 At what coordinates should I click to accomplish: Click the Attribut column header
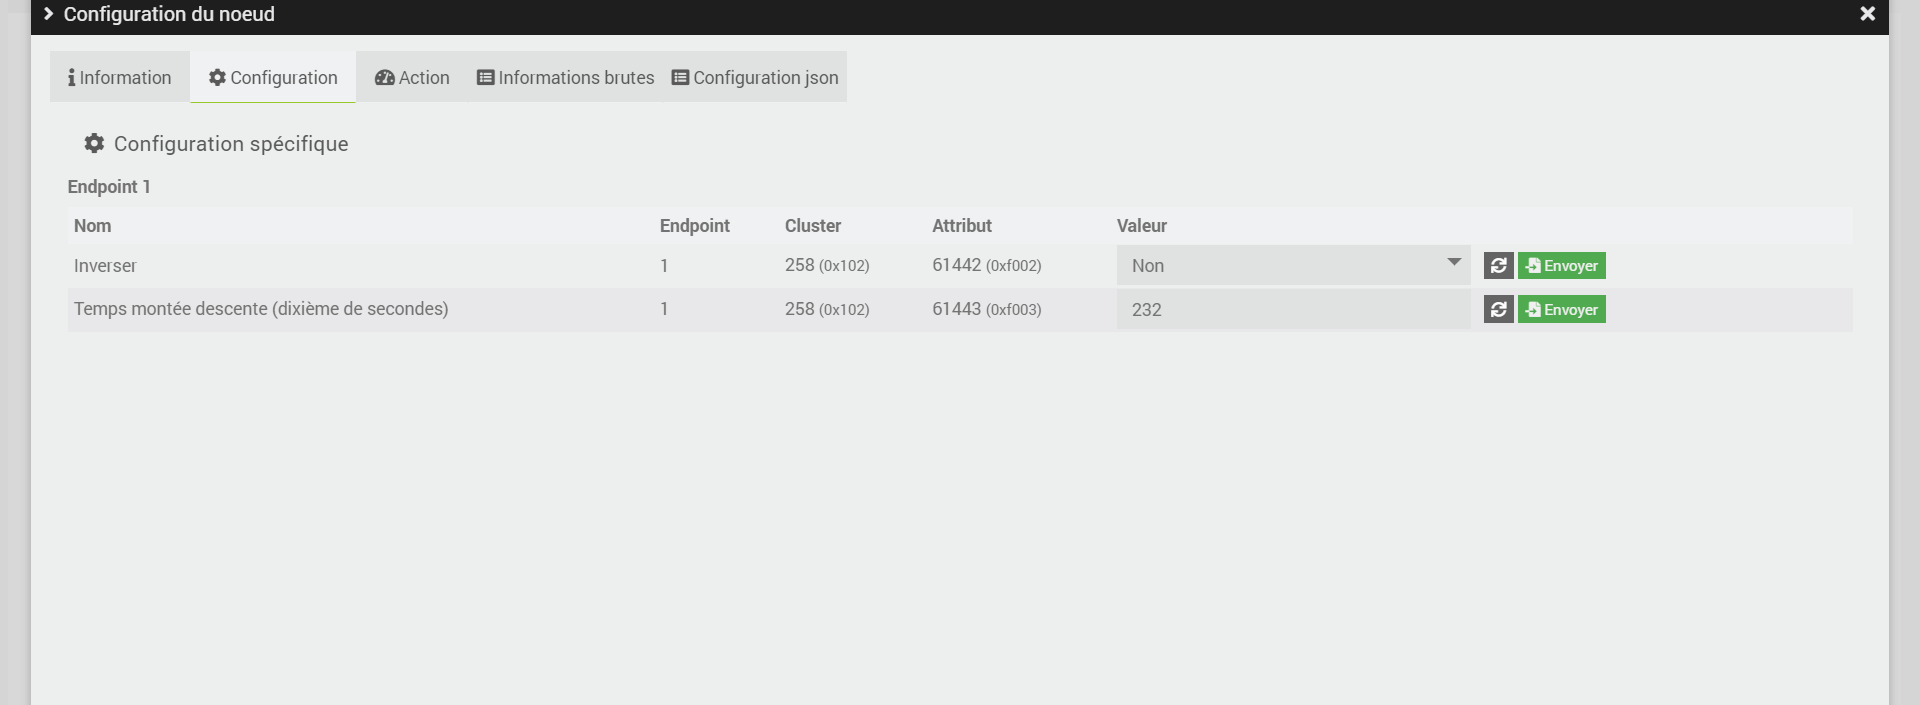click(x=961, y=226)
